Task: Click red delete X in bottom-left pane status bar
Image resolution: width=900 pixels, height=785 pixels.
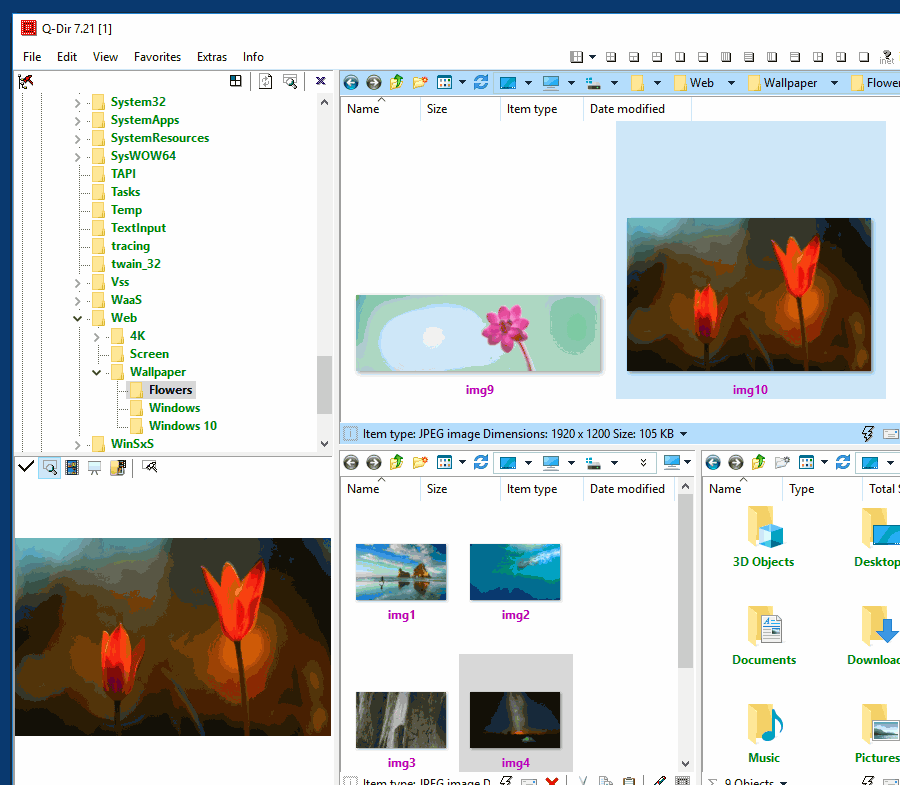Action: pyautogui.click(x=550, y=781)
